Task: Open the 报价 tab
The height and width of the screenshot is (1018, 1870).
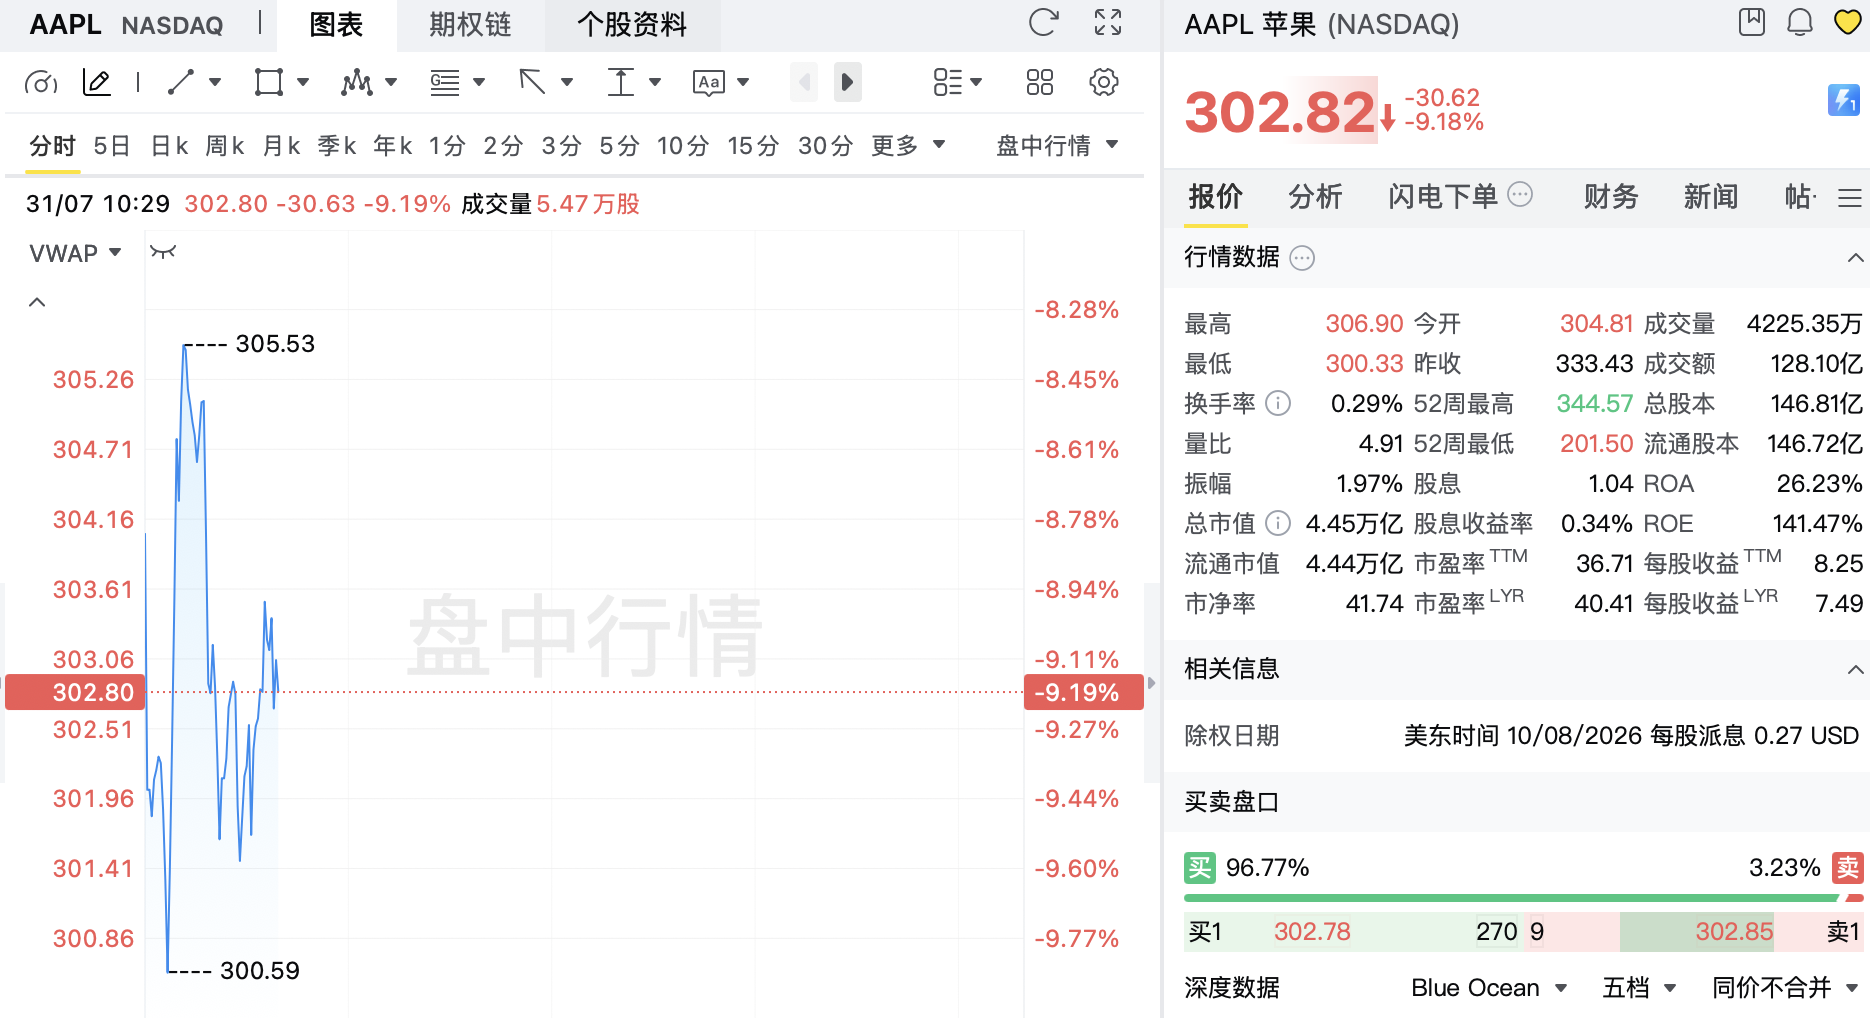Action: pyautogui.click(x=1215, y=196)
